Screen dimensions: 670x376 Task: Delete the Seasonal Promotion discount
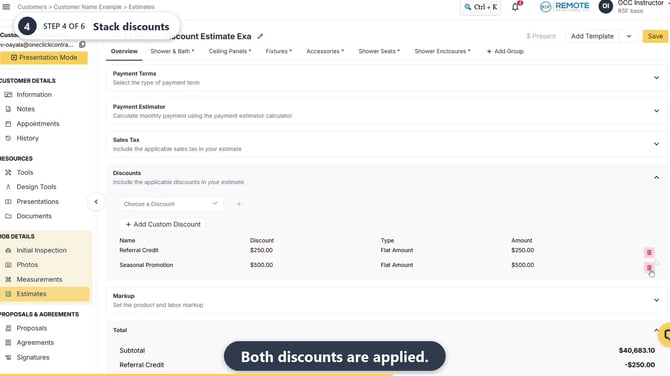pyautogui.click(x=649, y=267)
